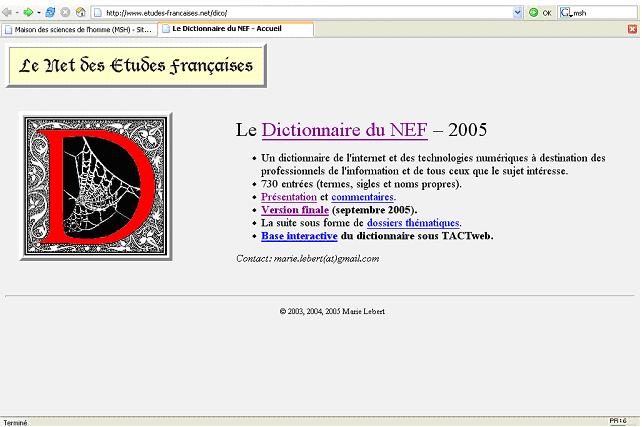Open the address bar history dropdown

pyautogui.click(x=518, y=12)
